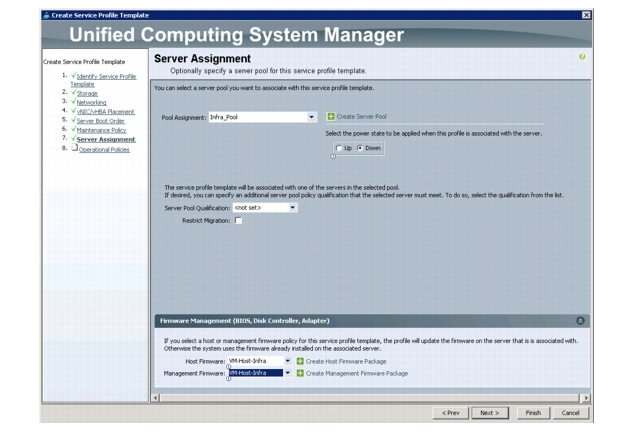Select the Down power state radio button

pos(360,148)
